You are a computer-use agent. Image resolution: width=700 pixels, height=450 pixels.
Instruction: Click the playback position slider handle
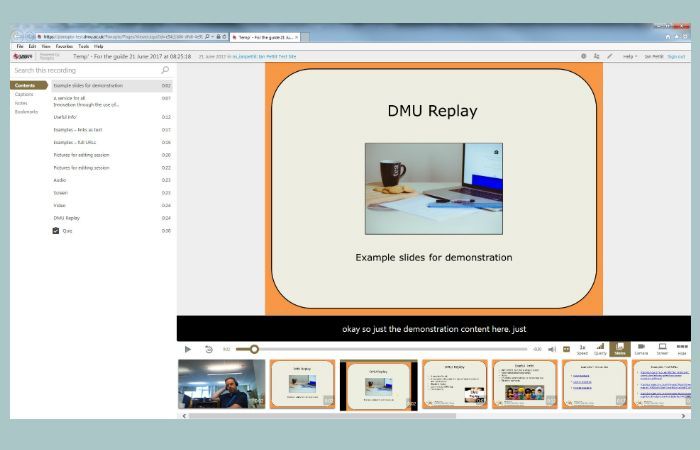(x=254, y=349)
